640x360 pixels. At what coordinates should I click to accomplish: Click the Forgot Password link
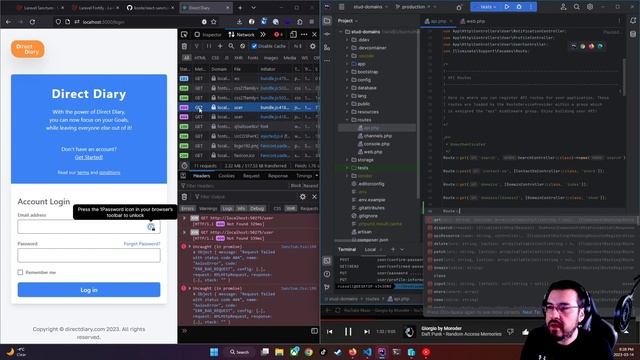coord(142,244)
